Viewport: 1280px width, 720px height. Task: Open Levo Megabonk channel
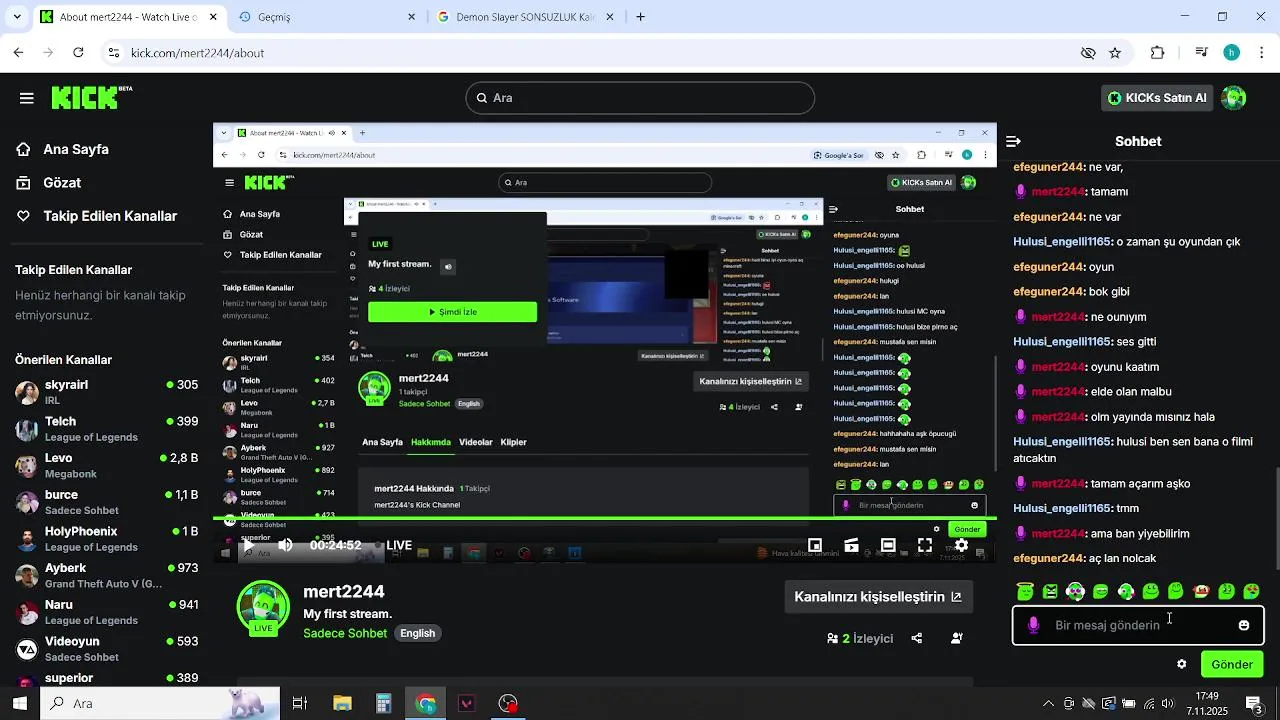(106, 465)
